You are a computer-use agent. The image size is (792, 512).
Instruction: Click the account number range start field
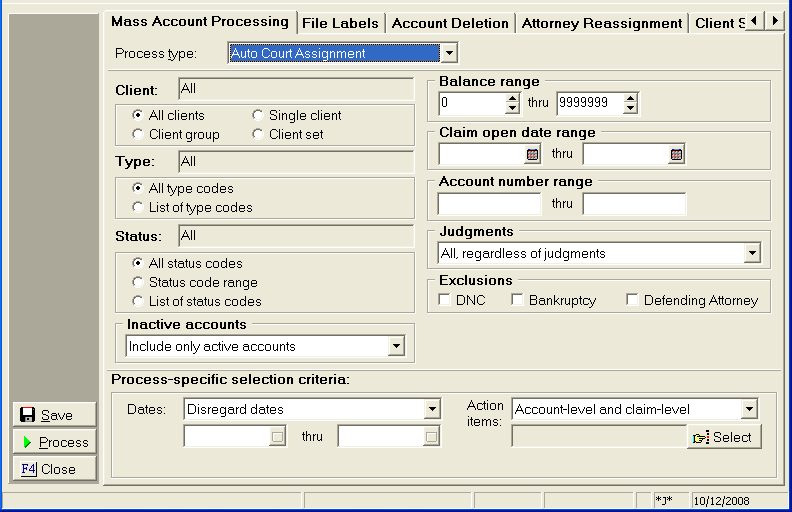click(489, 204)
